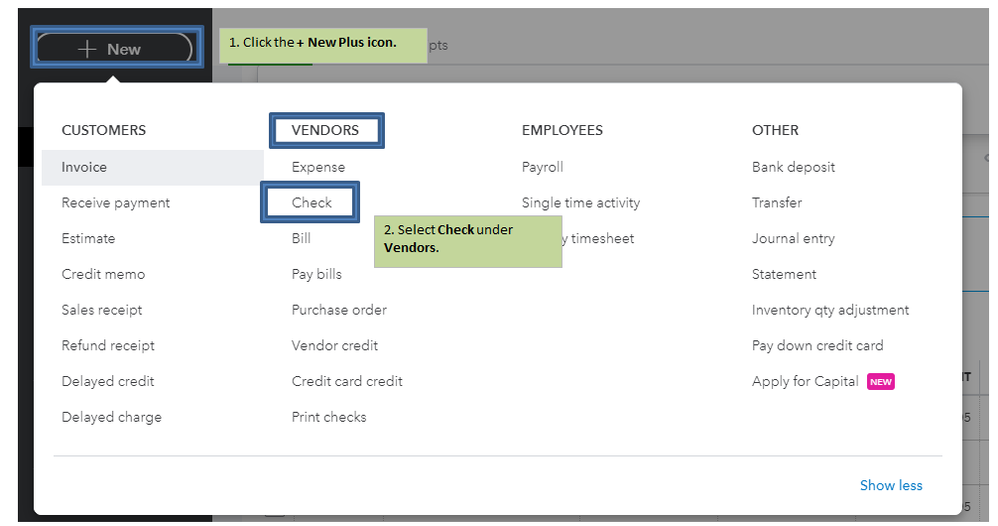Select Payroll under Employees
Viewport: 998px width, 526px height.
543,167
